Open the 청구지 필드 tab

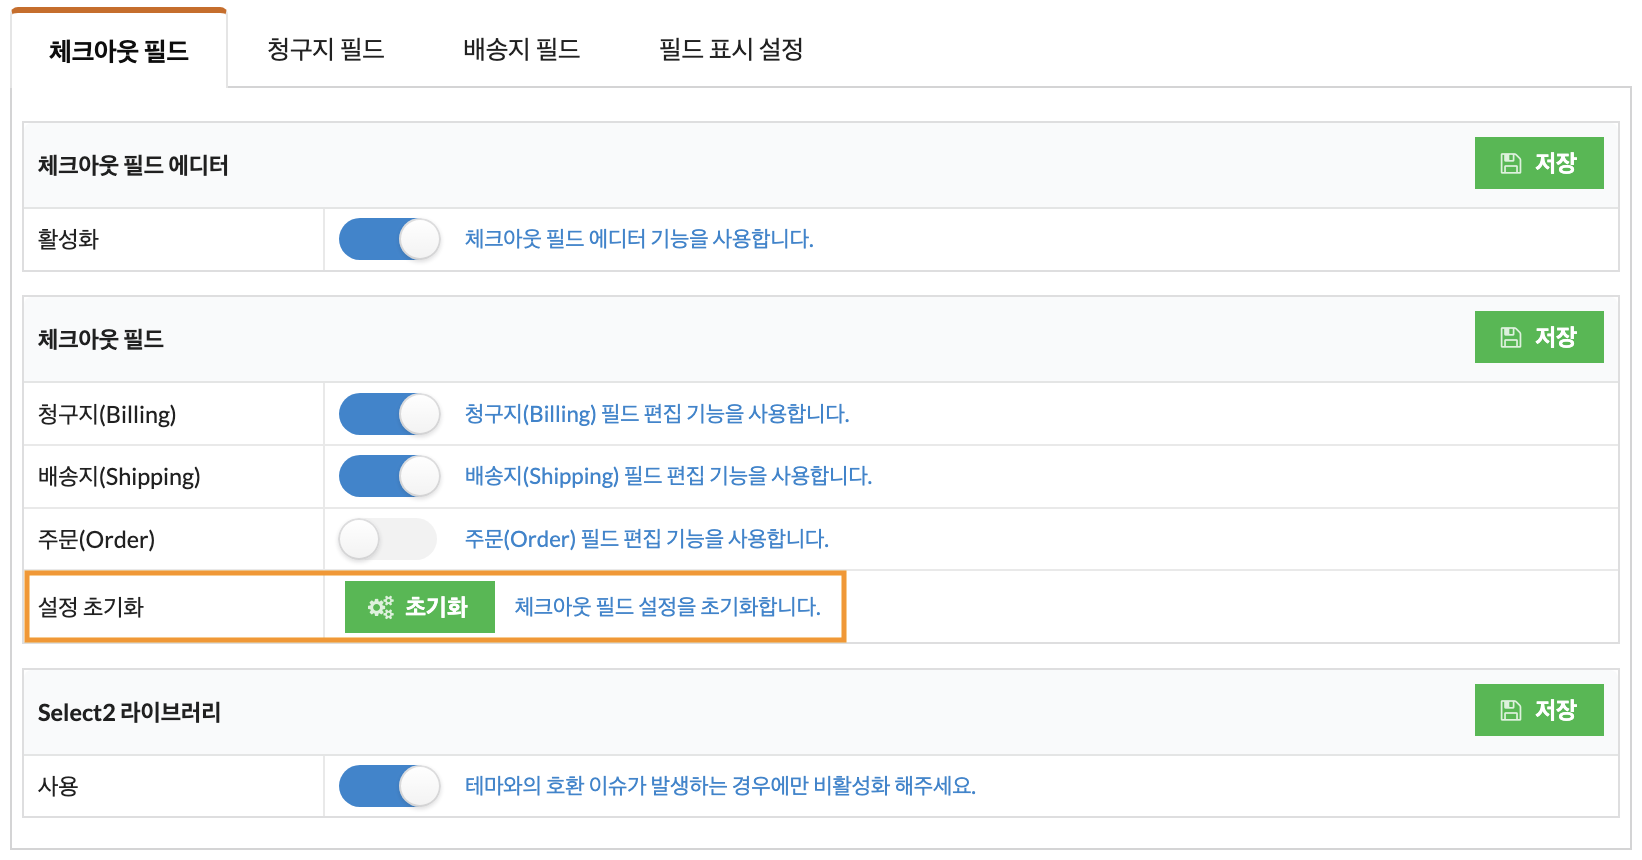click(326, 49)
